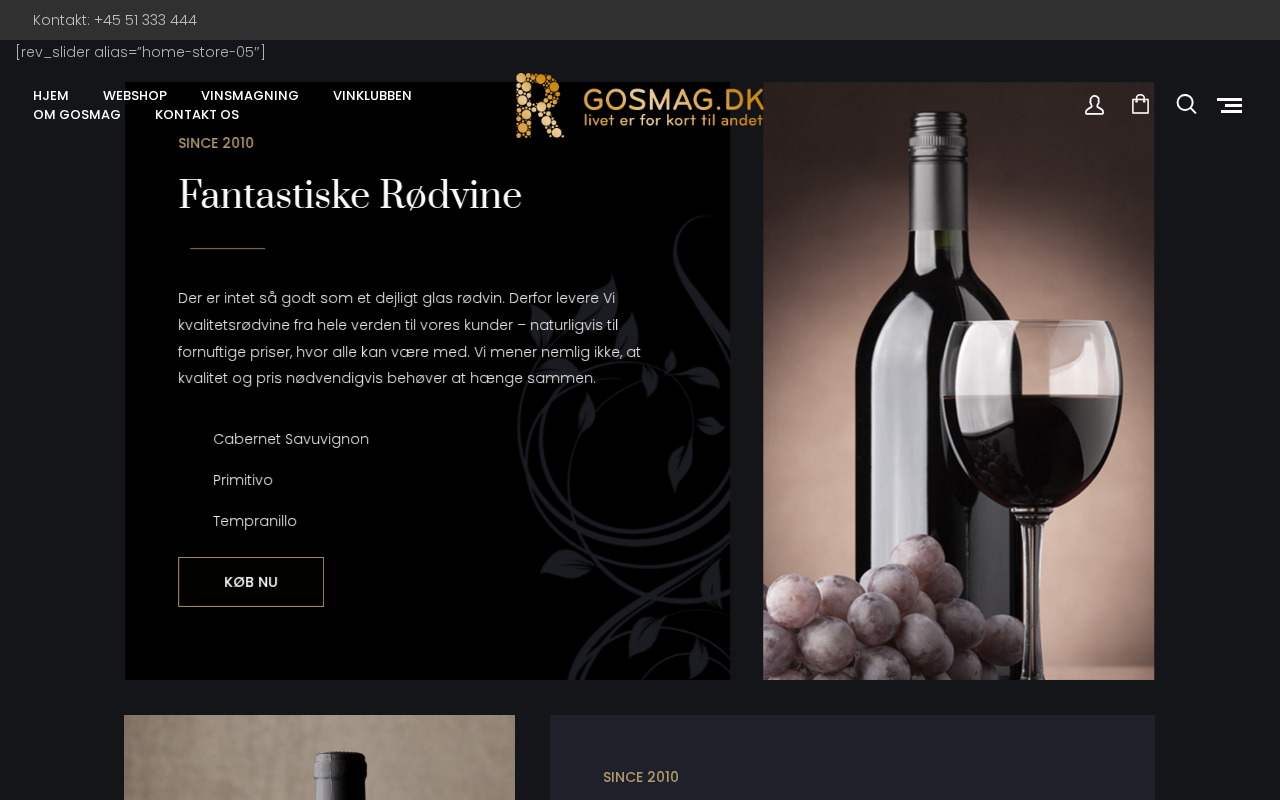The width and height of the screenshot is (1280, 800).
Task: Open the hamburger side menu icon
Action: [x=1230, y=105]
